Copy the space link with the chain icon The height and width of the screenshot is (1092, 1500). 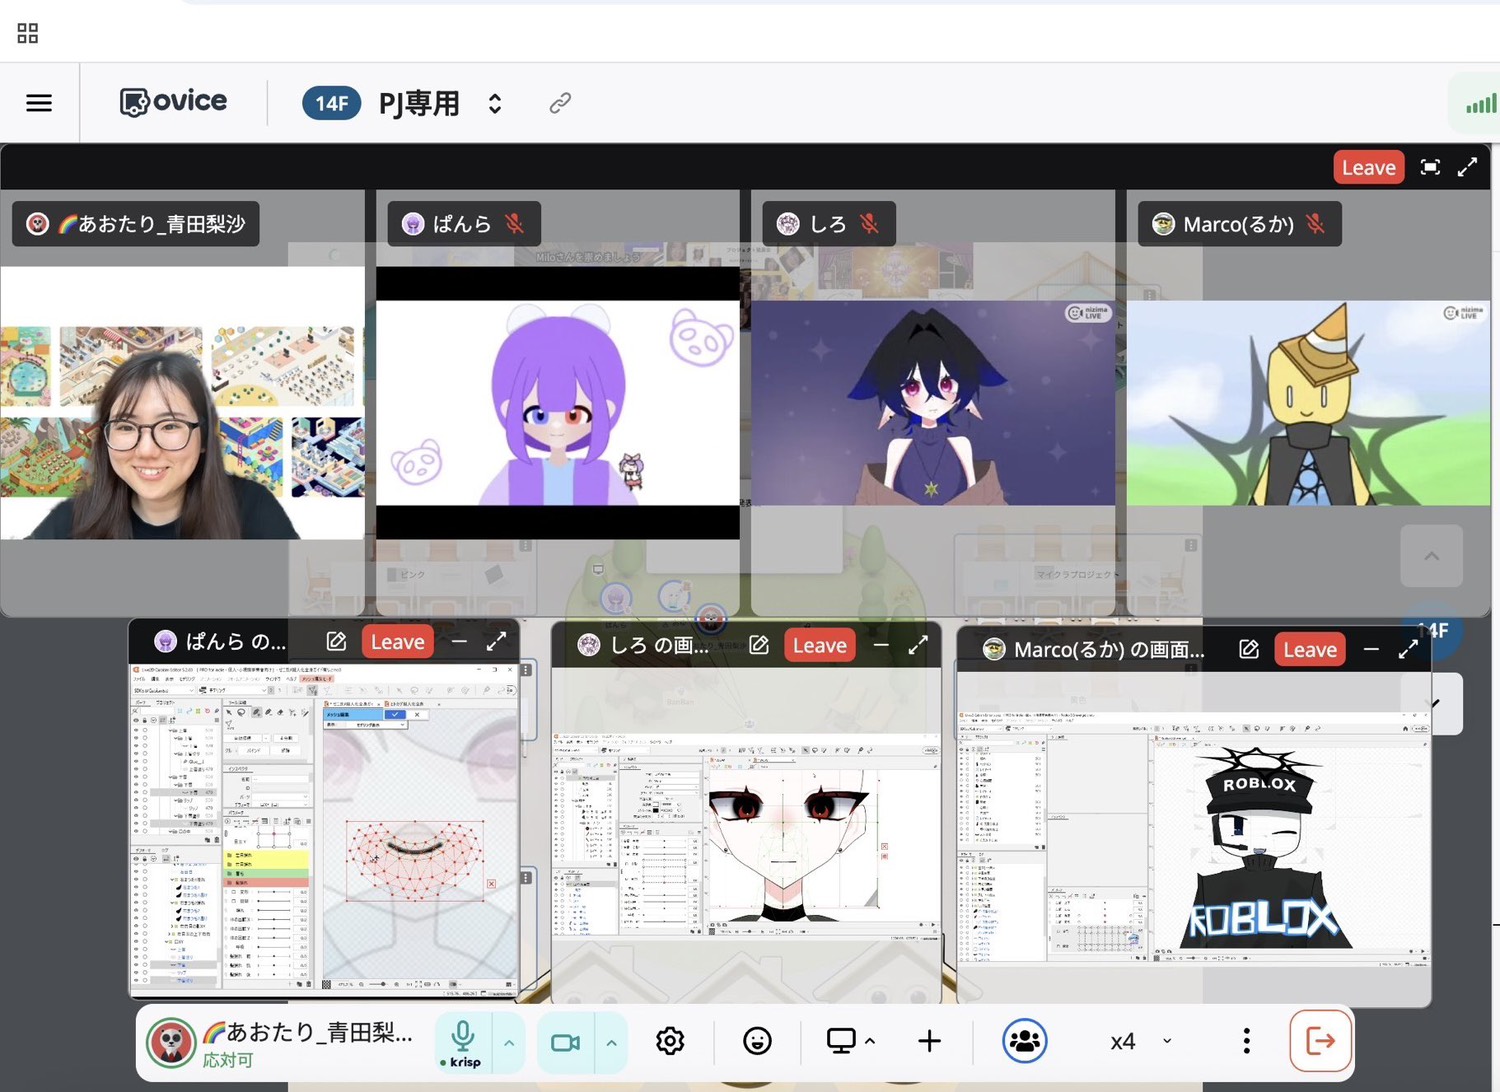560,103
